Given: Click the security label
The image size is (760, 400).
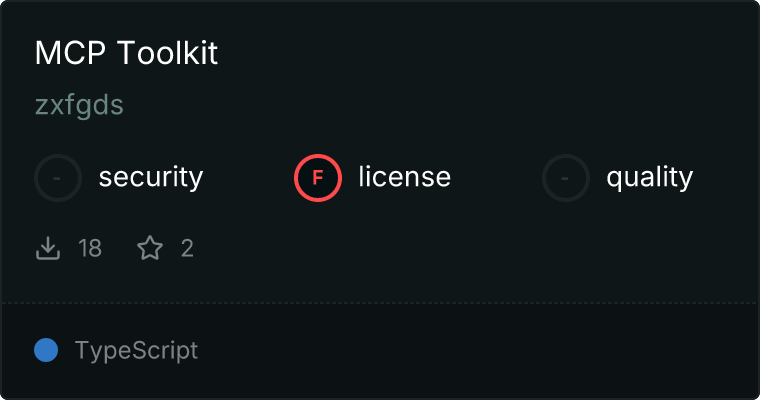Looking at the screenshot, I should 151,178.
